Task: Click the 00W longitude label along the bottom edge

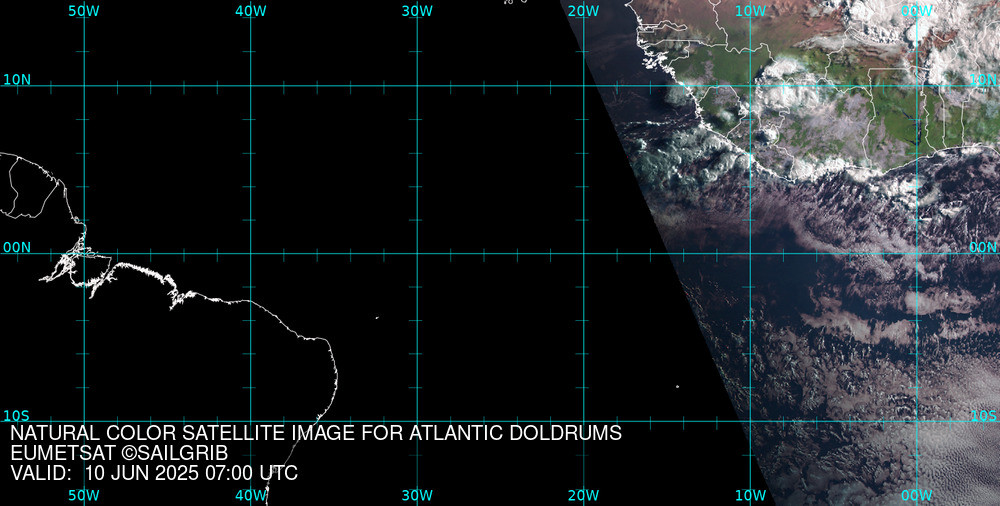Action: pos(917,495)
